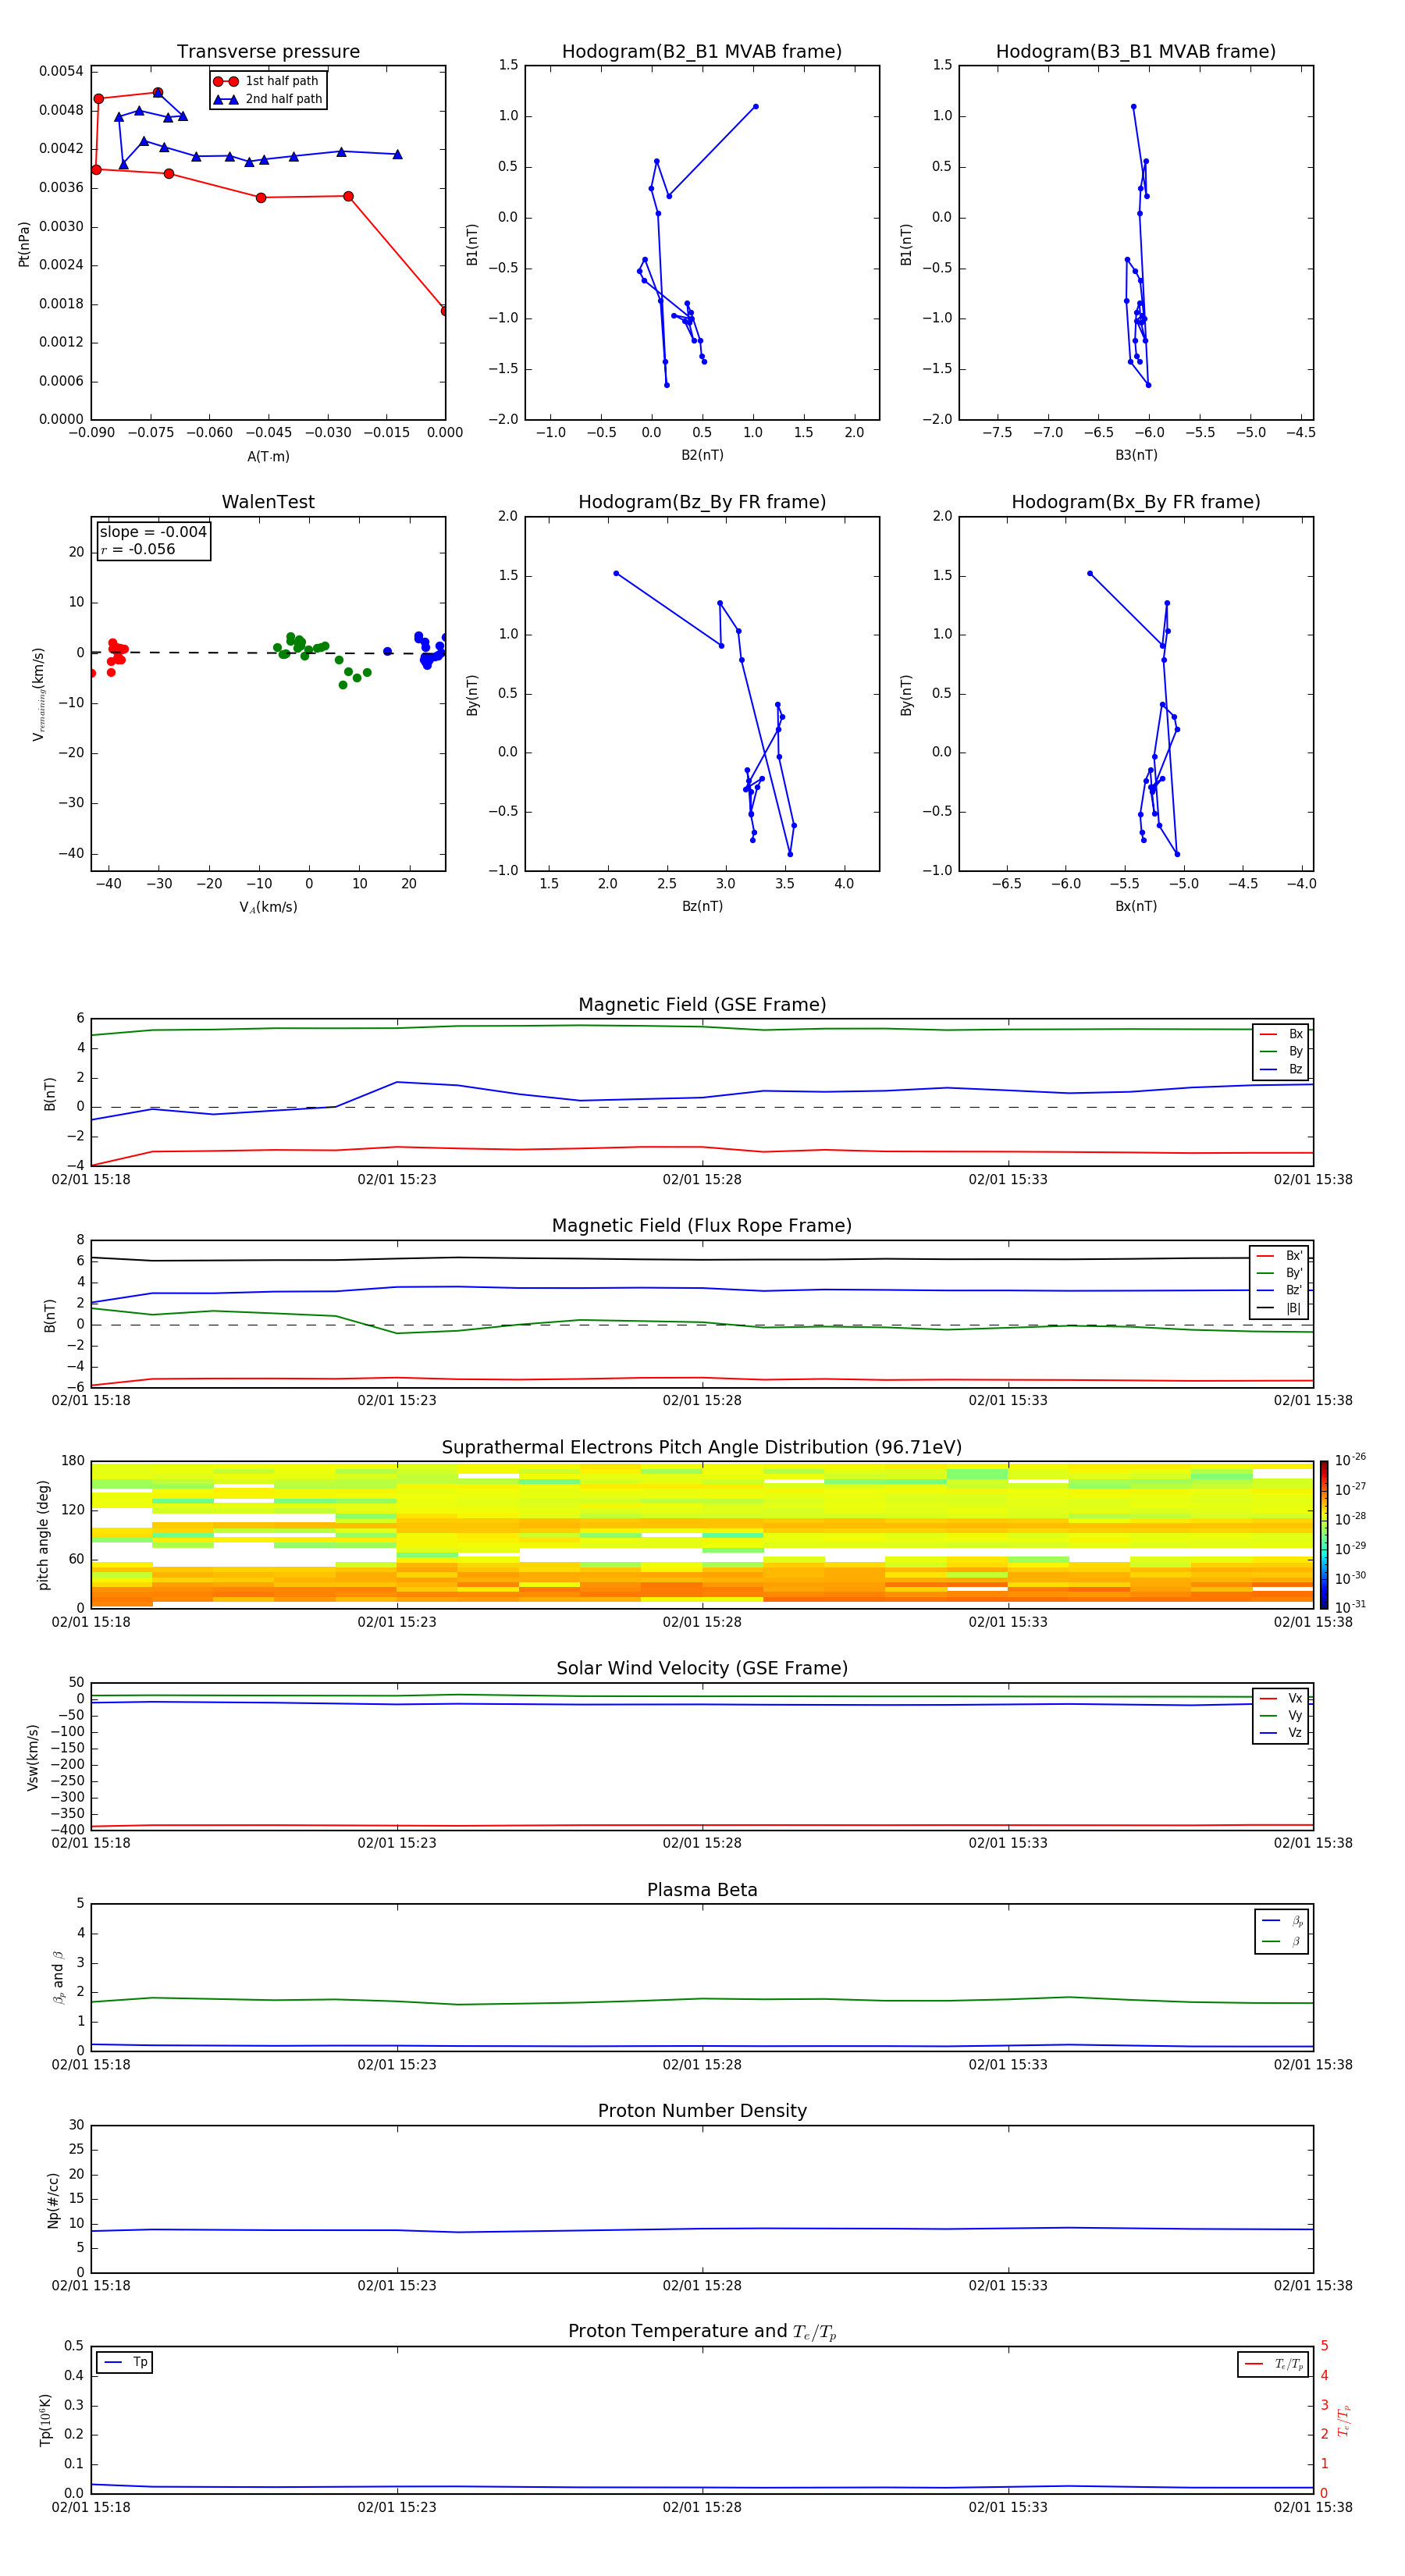The height and width of the screenshot is (2576, 1405).
Task: Click the 'B3(nT)' x-axis label
Action: 1136,455
